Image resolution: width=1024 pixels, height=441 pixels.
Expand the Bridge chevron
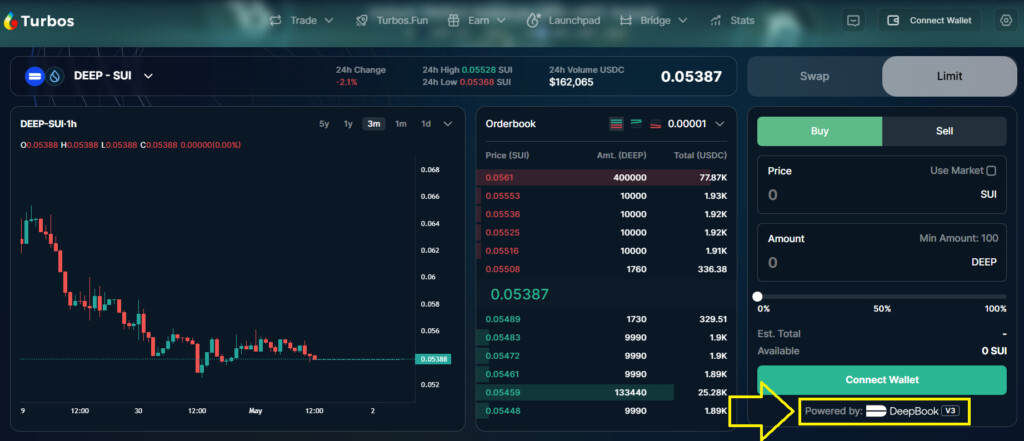click(x=682, y=20)
